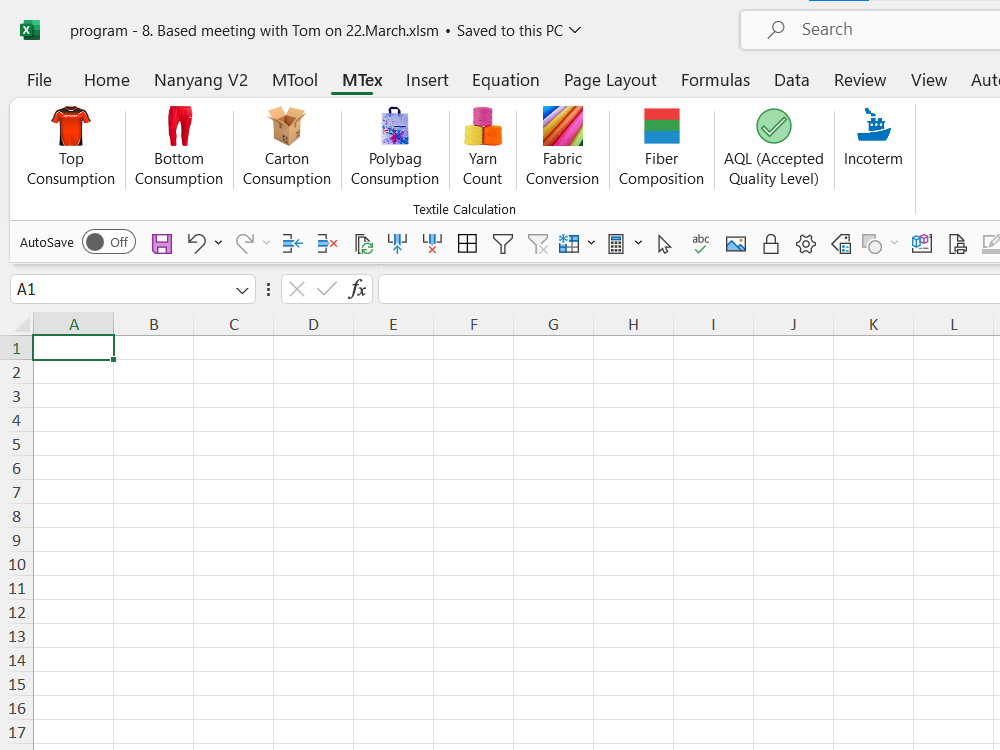Launch the Carton Consumption tool
The height and width of the screenshot is (750, 1000).
[286, 147]
